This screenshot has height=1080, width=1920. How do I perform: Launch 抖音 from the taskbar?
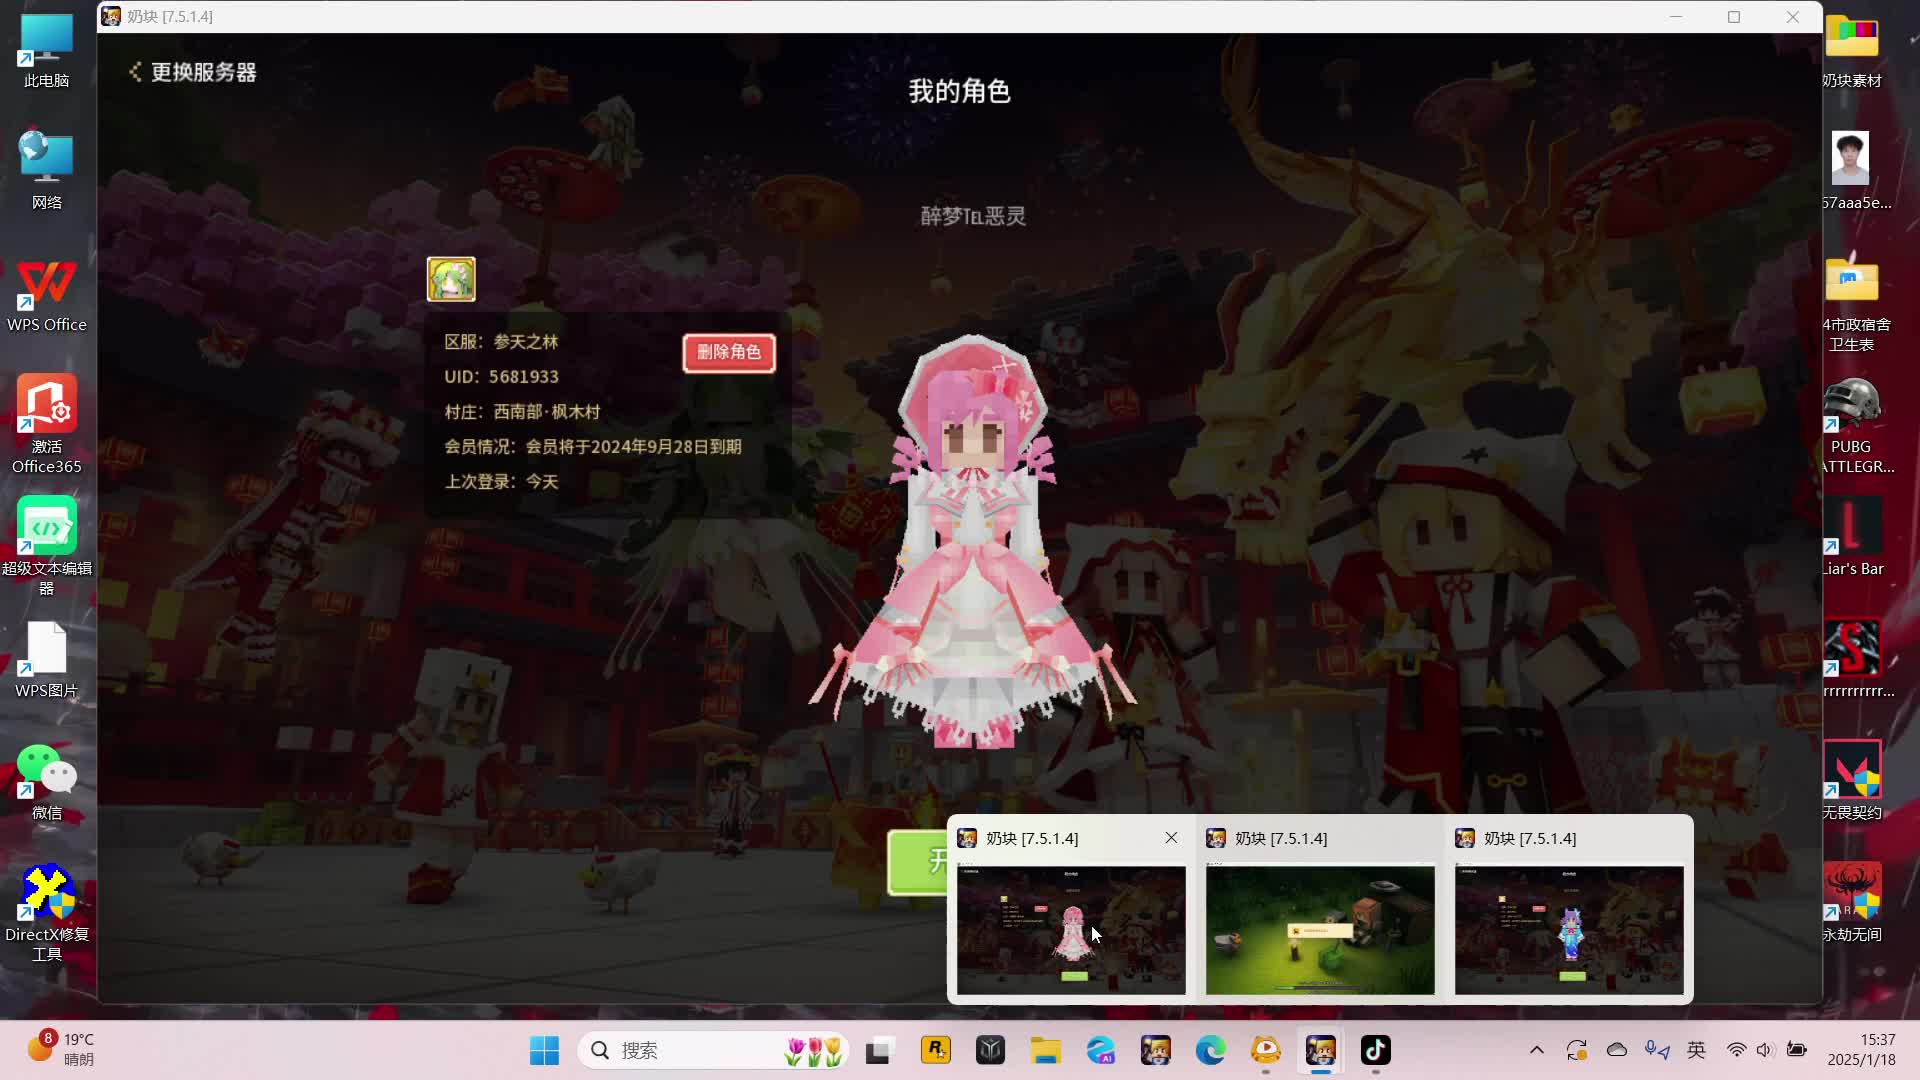click(1375, 1051)
